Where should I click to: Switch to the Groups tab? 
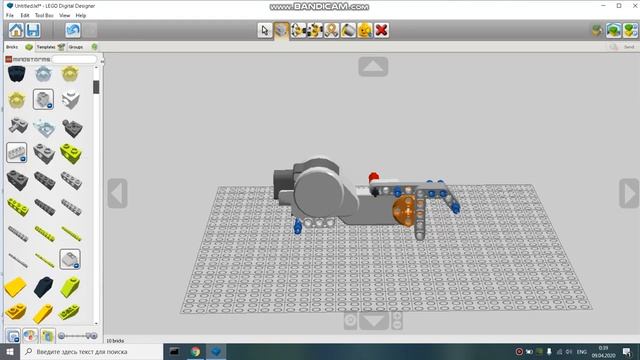[x=83, y=47]
